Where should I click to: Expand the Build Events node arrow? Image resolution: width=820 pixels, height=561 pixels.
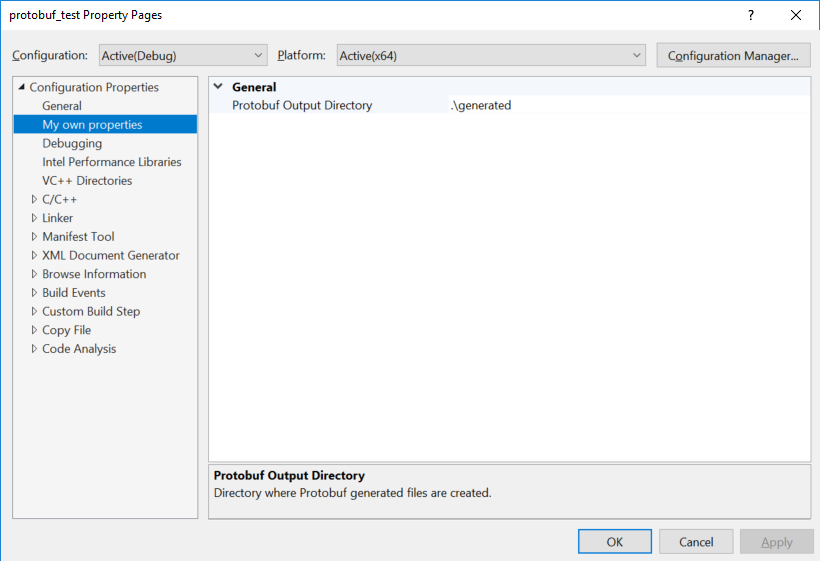(x=34, y=293)
